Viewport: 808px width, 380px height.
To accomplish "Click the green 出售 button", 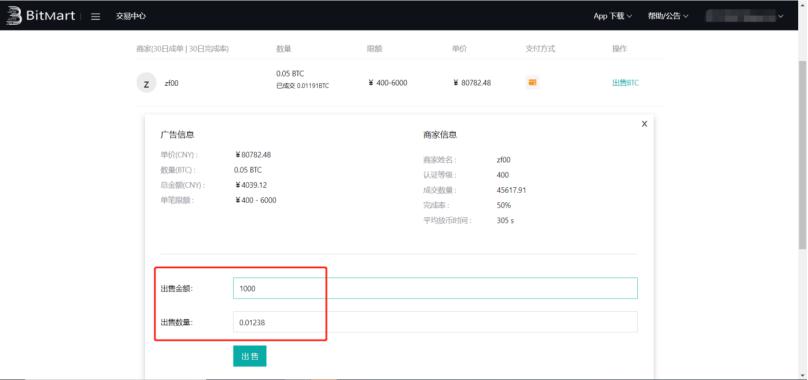I will click(x=250, y=356).
